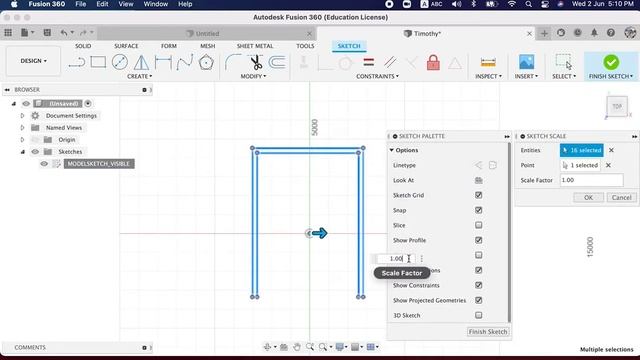The width and height of the screenshot is (640, 360).
Task: Click Finish Sketch button in palette
Action: tap(488, 332)
